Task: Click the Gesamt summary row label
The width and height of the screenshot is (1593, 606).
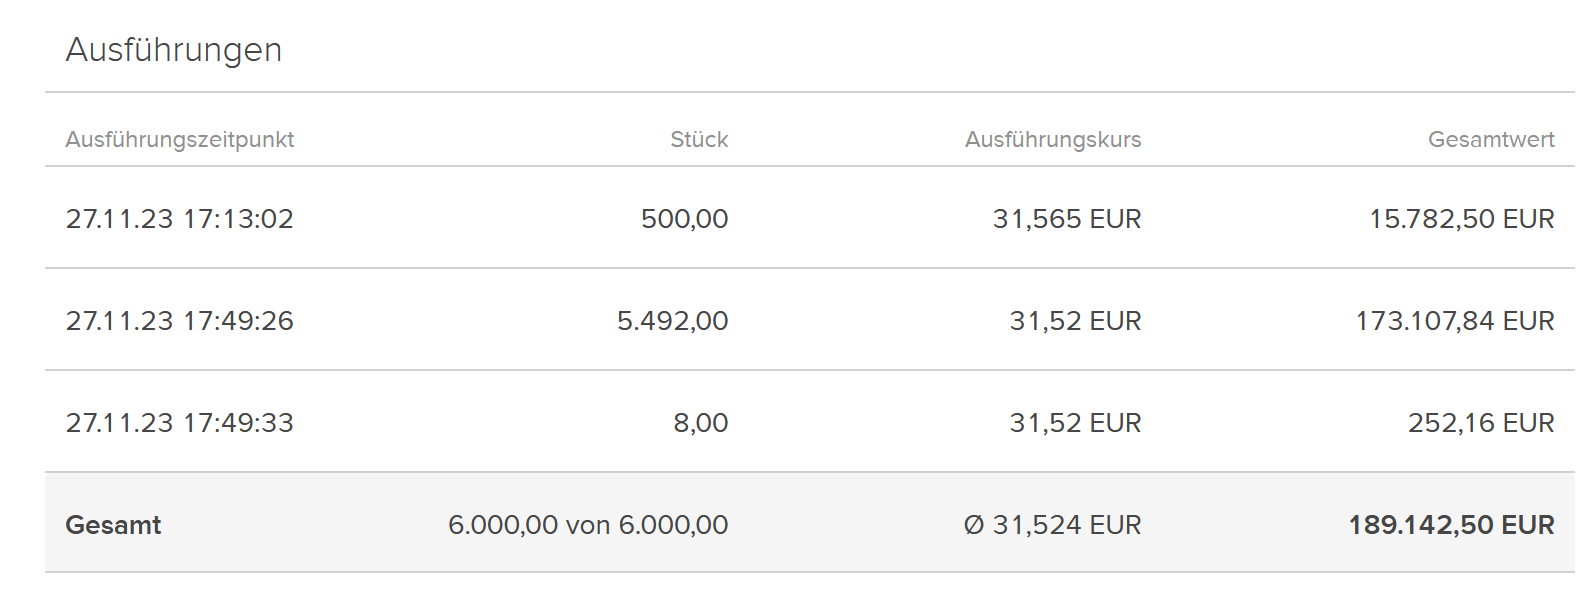Action: 113,525
